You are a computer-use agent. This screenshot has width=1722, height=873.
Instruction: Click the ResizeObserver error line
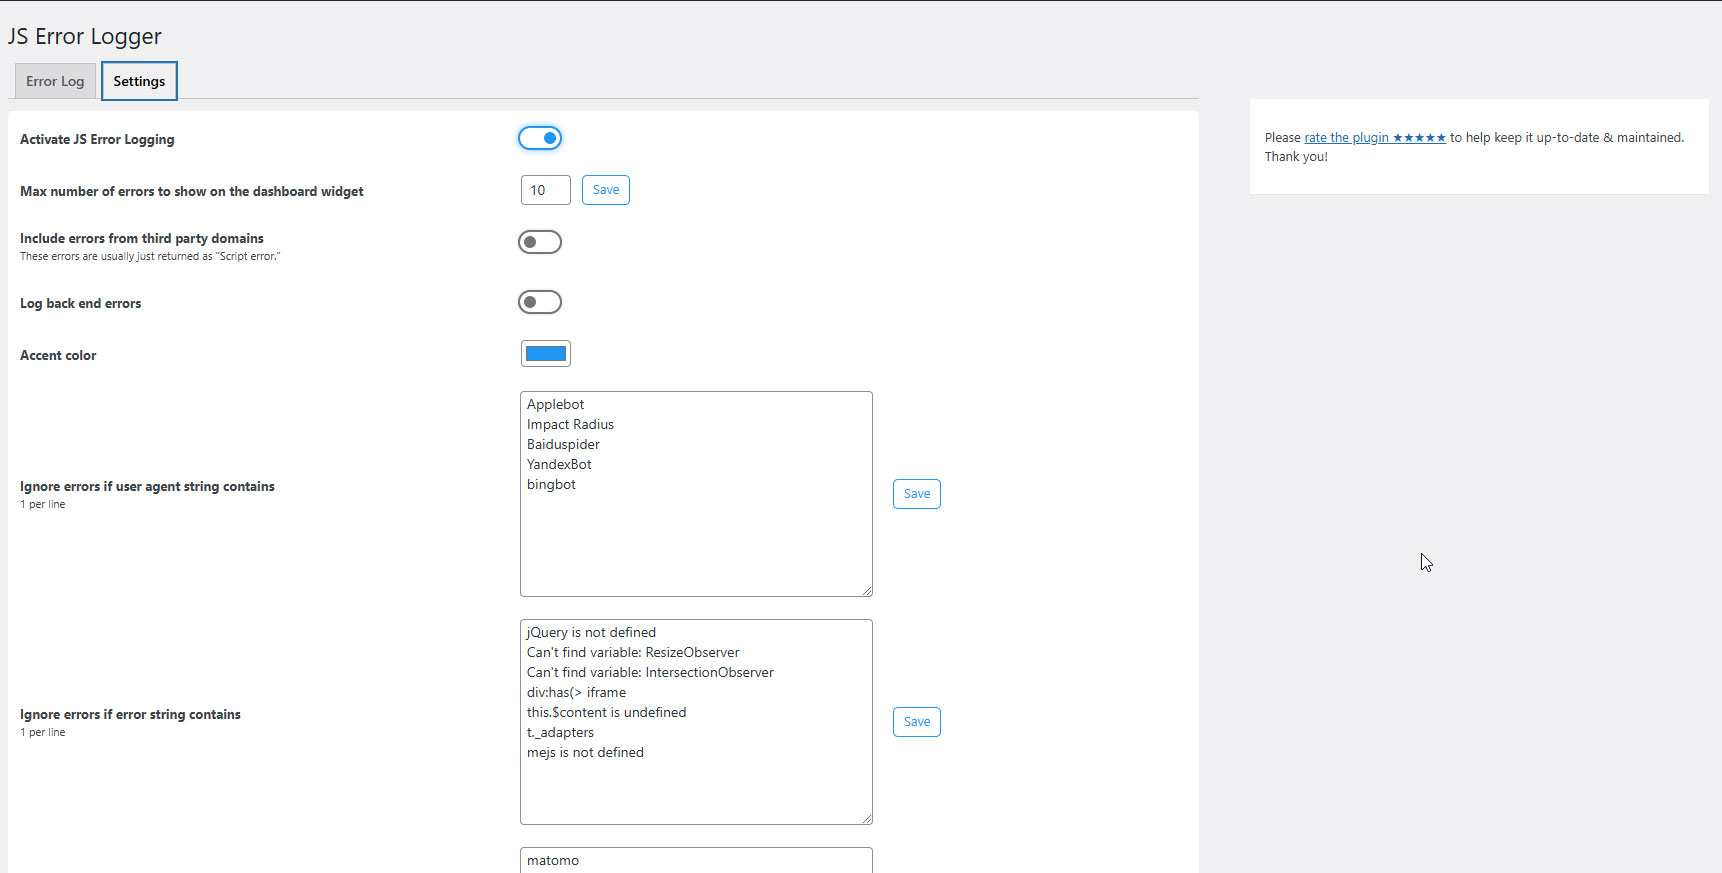point(634,653)
